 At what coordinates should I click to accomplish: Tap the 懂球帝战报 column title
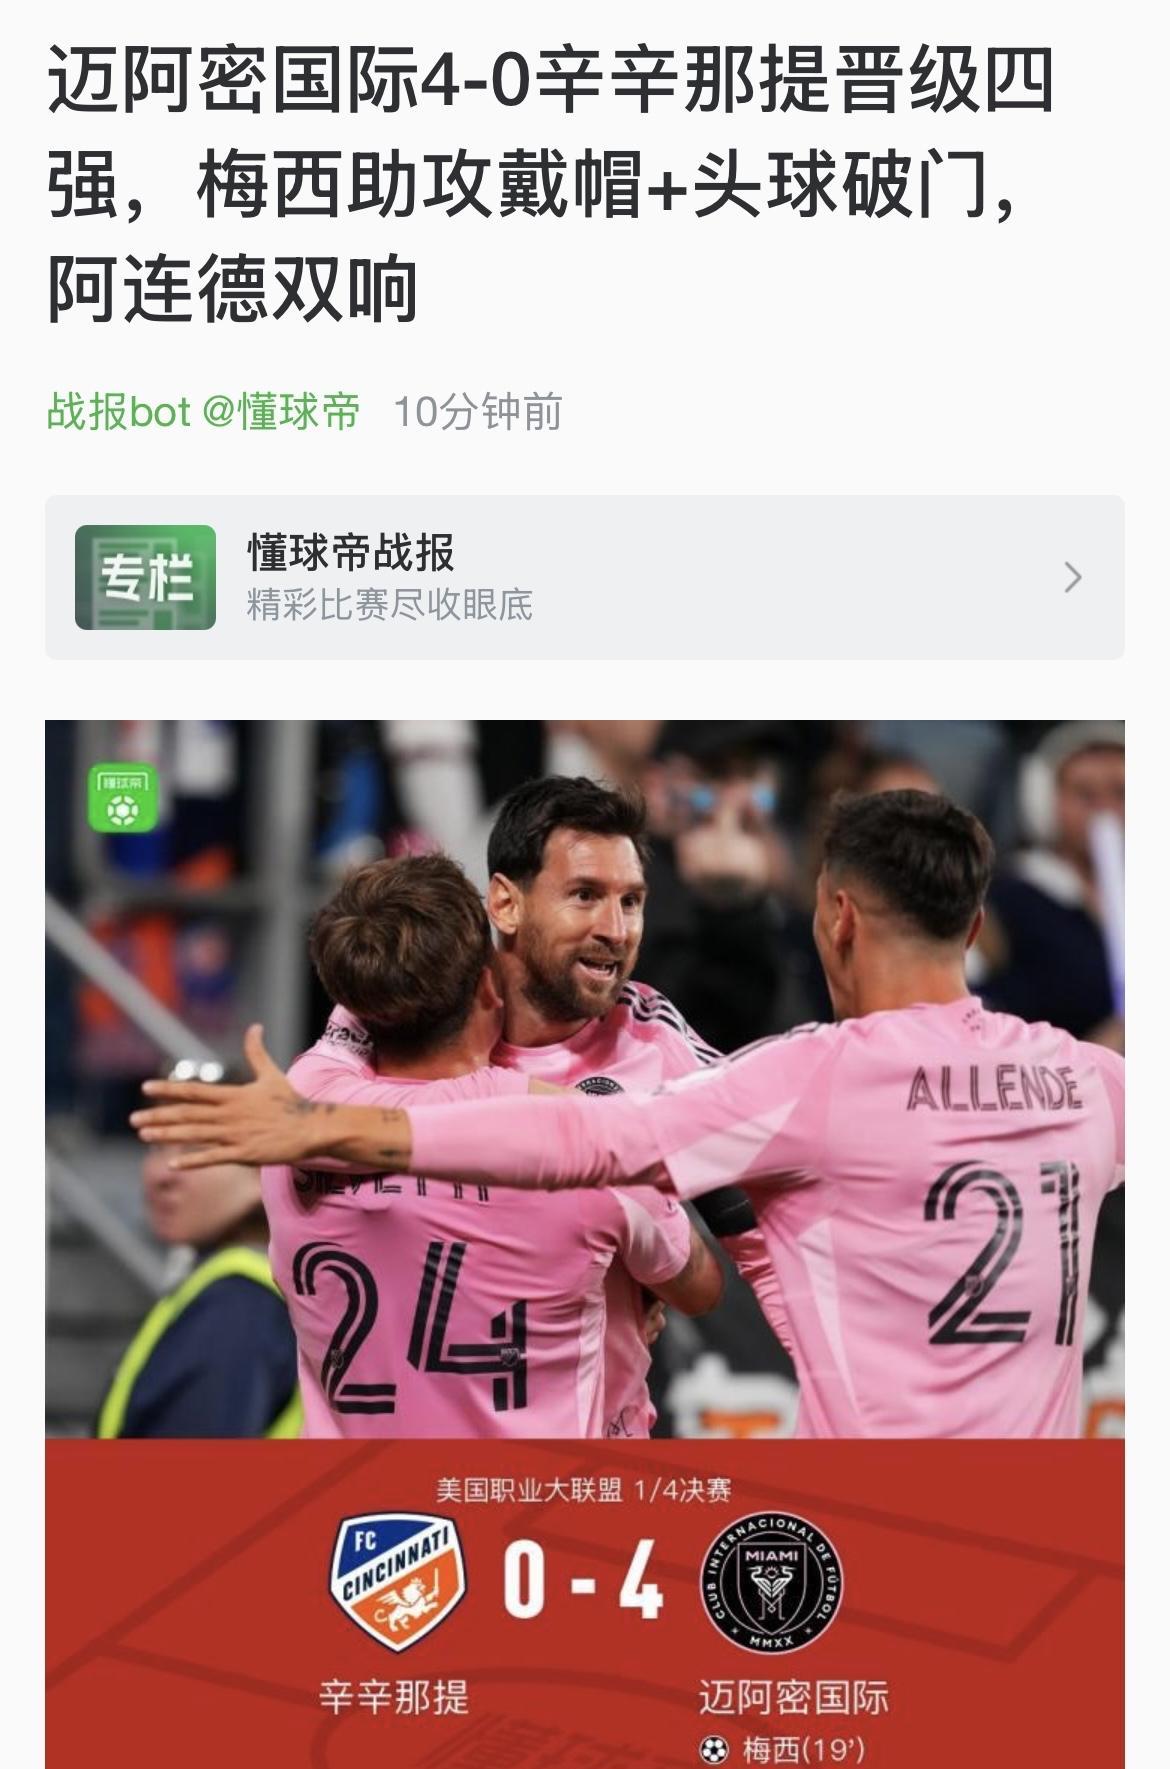click(x=350, y=552)
